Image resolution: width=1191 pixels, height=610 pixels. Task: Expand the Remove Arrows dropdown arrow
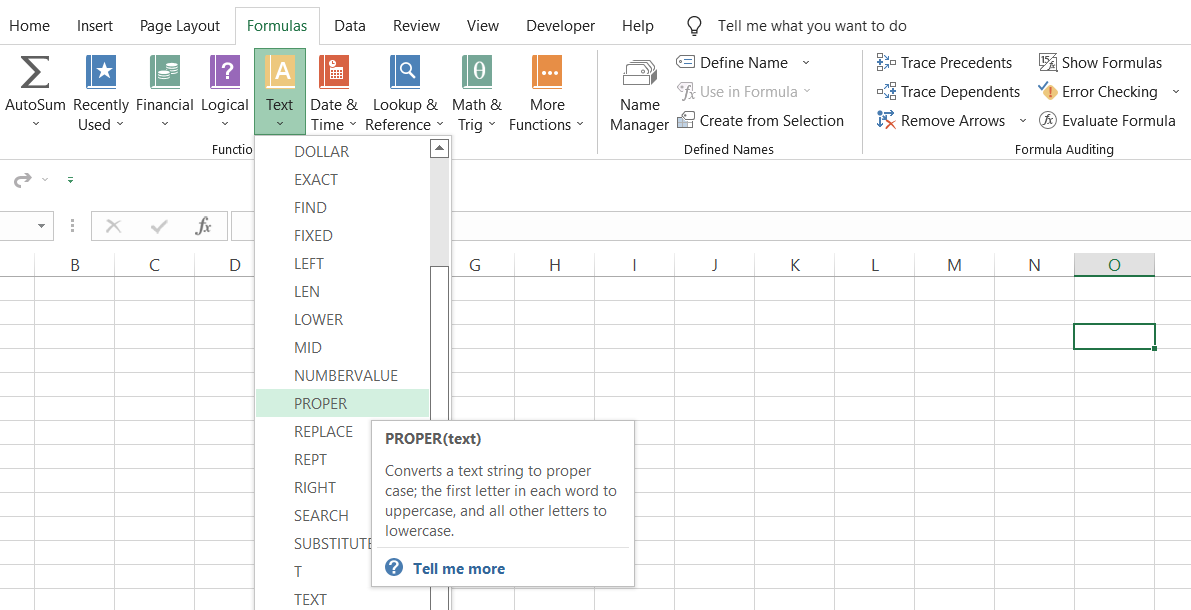(1022, 121)
